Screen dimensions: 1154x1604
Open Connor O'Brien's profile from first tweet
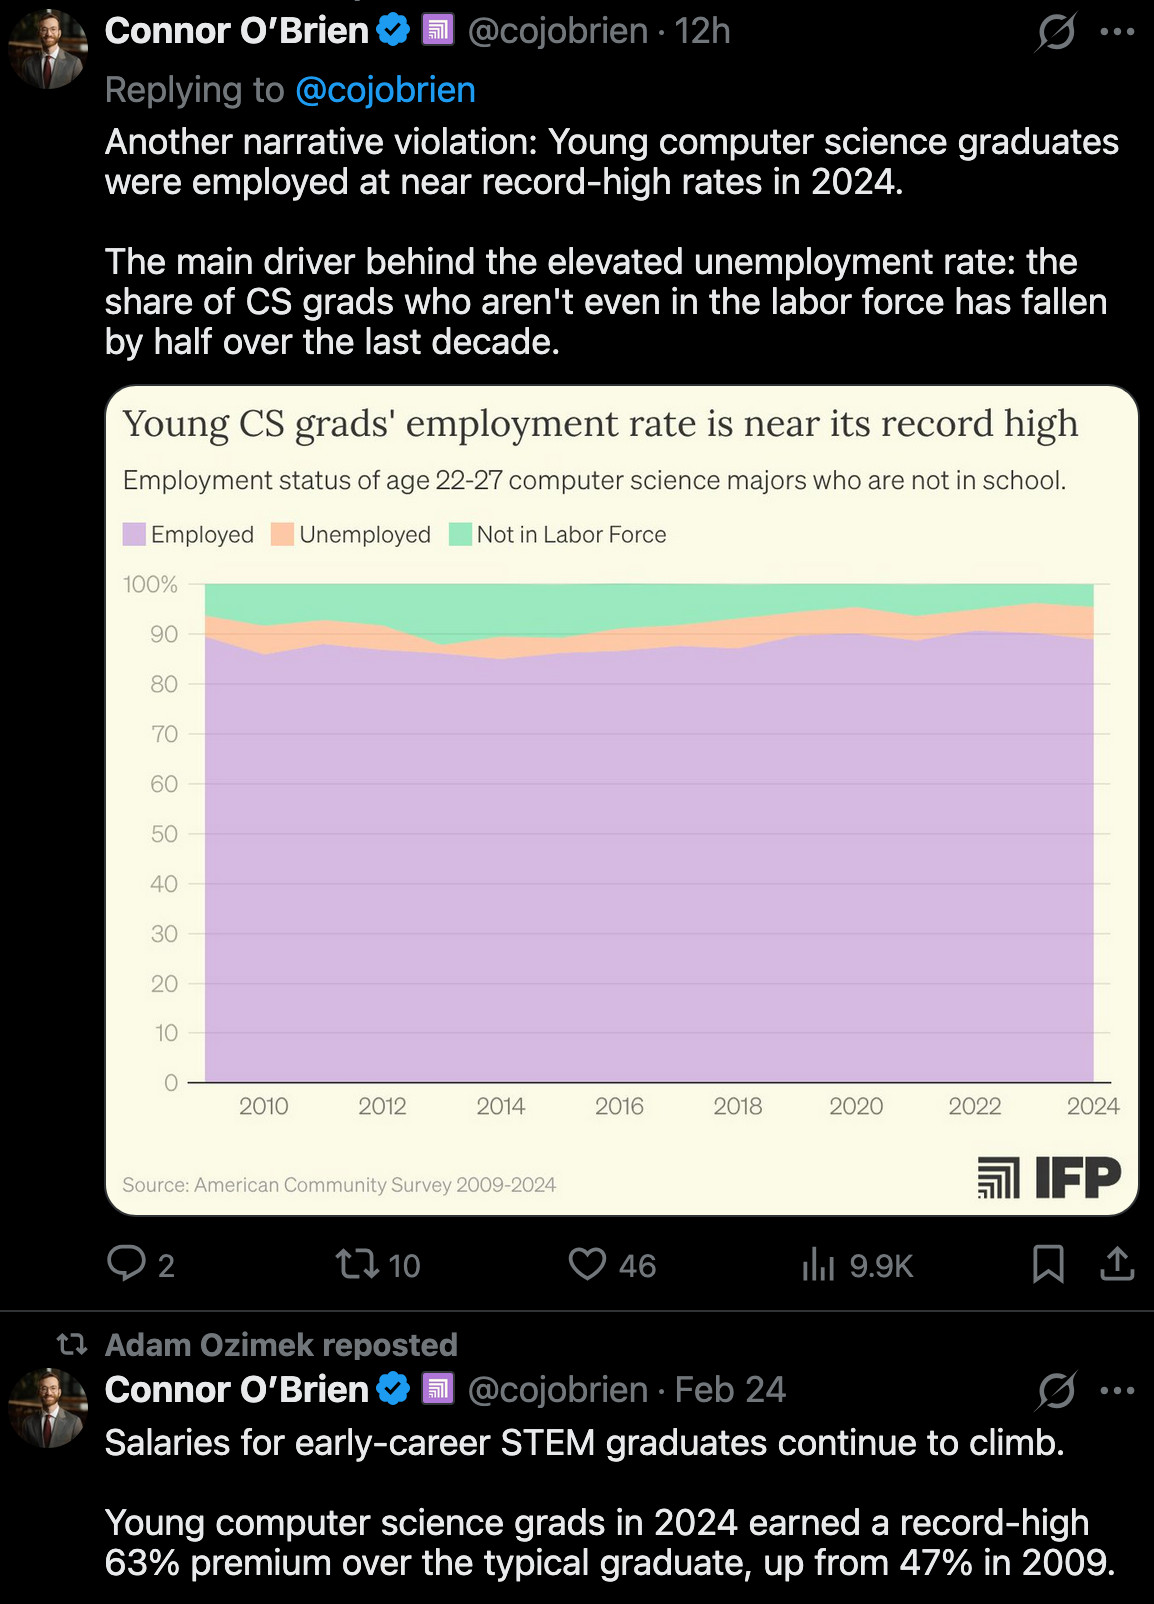tap(237, 31)
